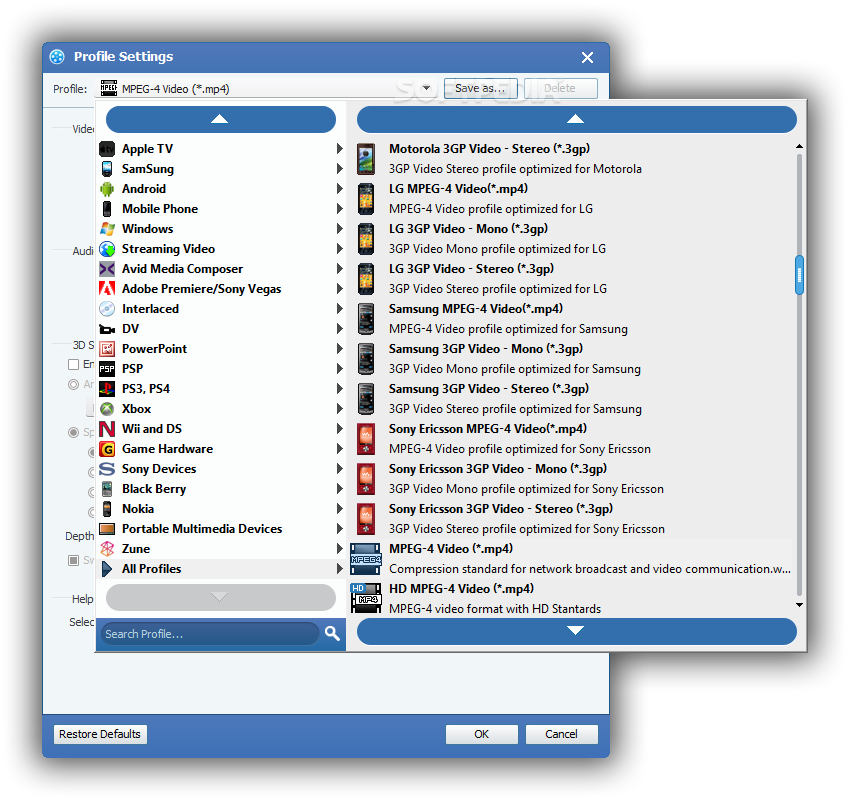Click the PowerPoint category icon
This screenshot has height=800, width=850.
pyautogui.click(x=107, y=349)
